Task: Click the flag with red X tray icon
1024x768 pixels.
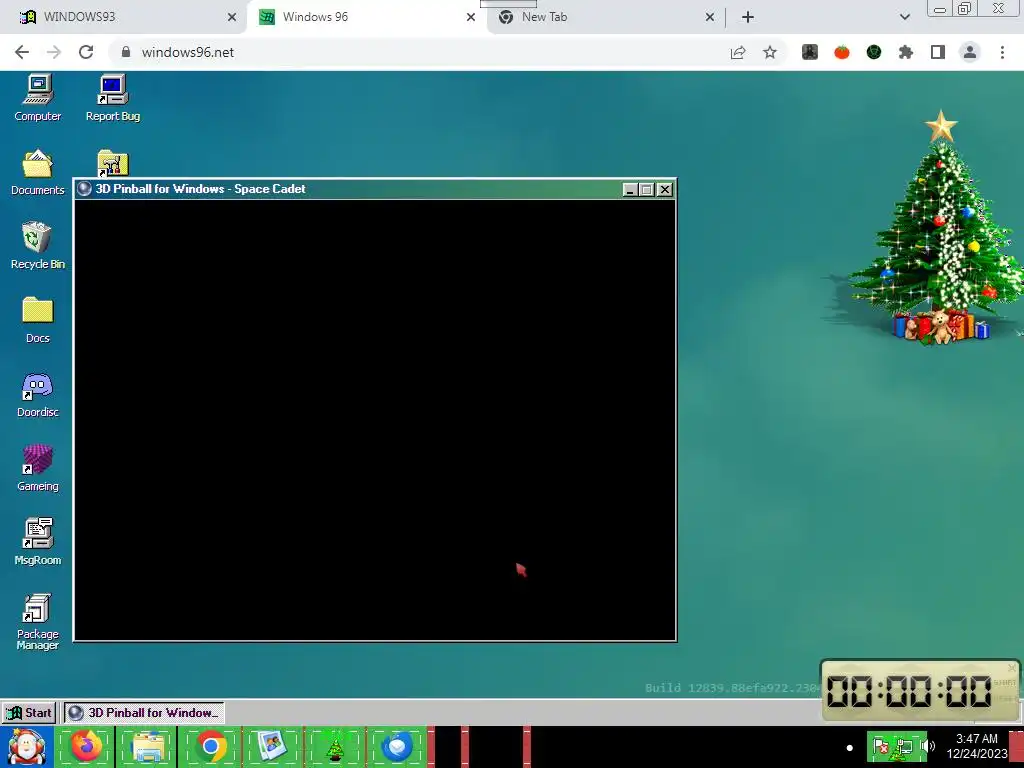Action: 881,746
